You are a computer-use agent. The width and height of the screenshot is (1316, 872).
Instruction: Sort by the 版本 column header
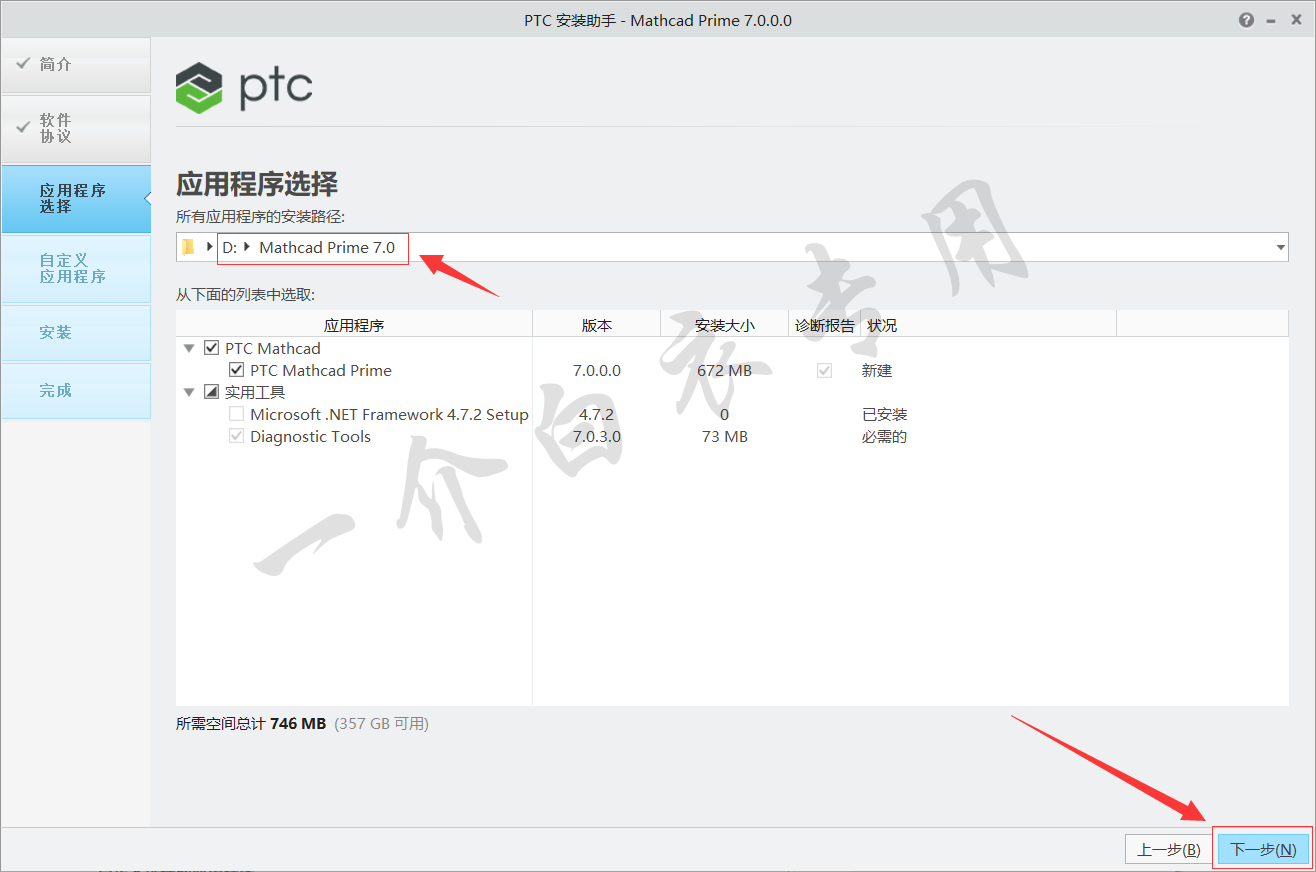[597, 324]
